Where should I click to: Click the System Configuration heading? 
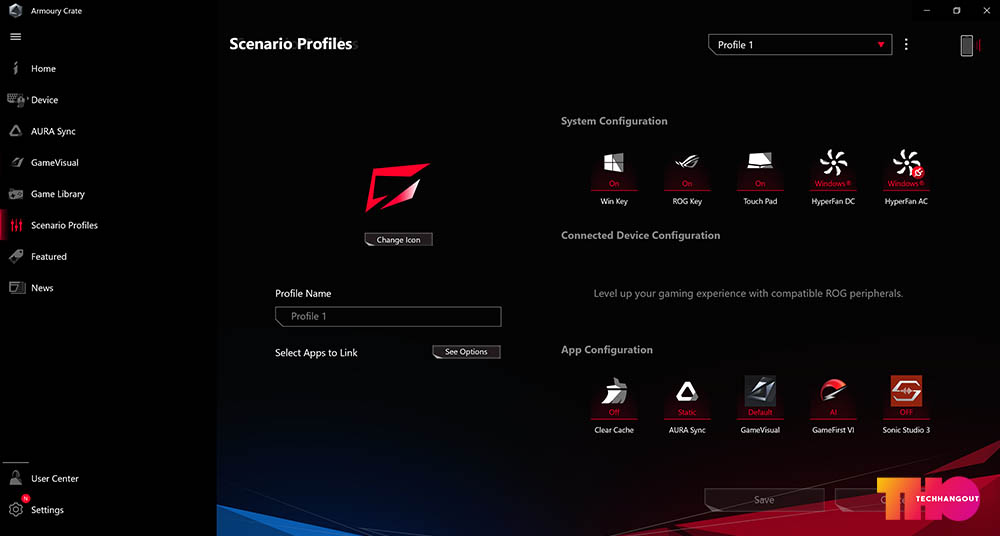(x=614, y=121)
